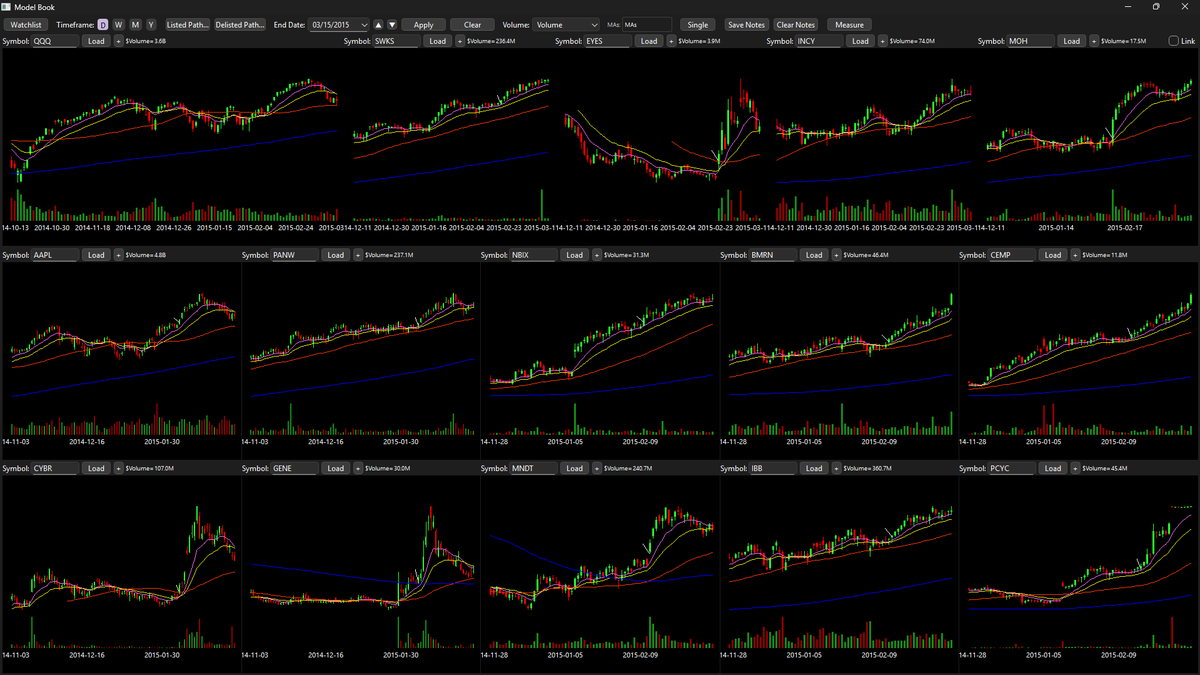Click the PANW symbol input field
Screen dimensions: 1200x675
point(294,255)
